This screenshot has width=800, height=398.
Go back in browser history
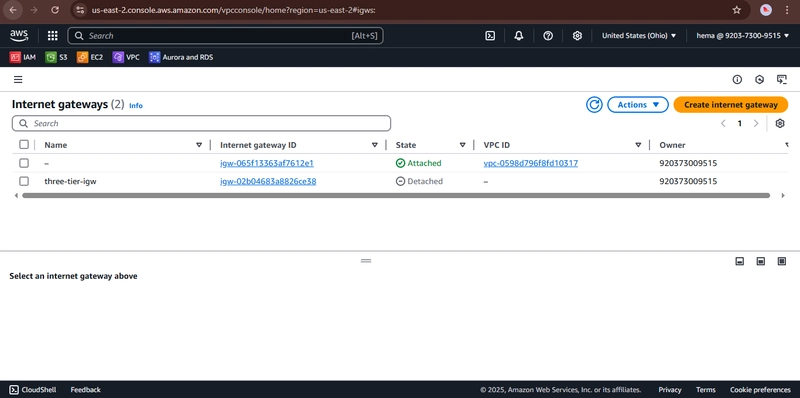[13, 10]
